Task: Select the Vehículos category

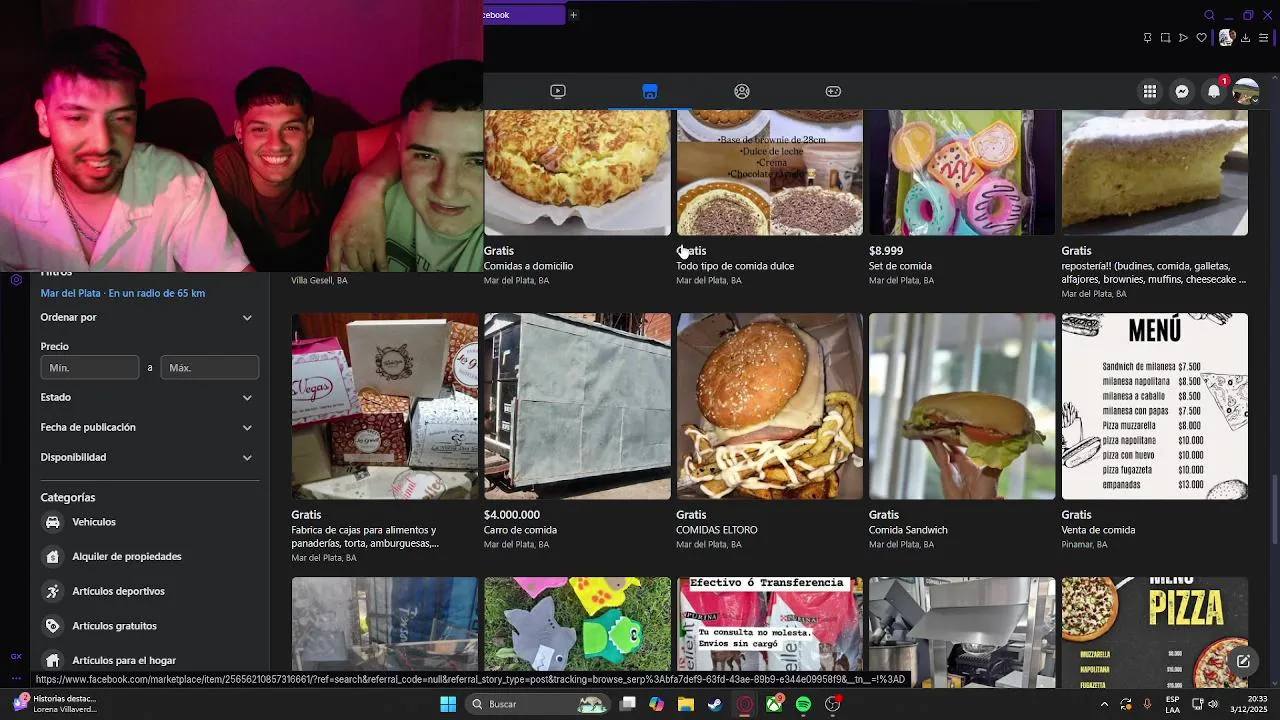Action: pos(149,522)
